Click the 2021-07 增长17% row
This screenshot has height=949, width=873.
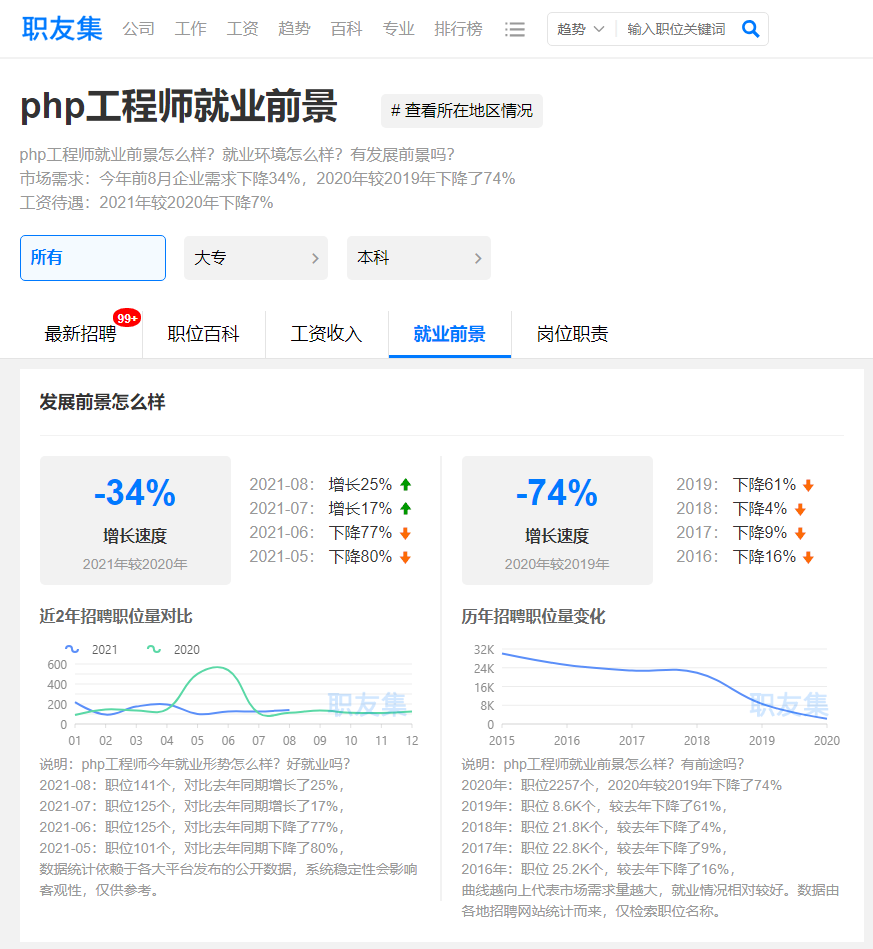tap(331, 509)
